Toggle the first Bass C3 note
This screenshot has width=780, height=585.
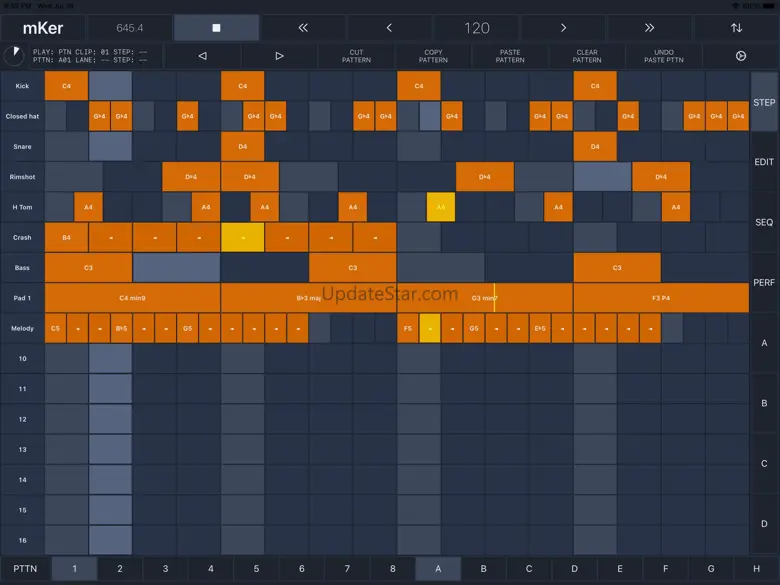[x=89, y=268]
